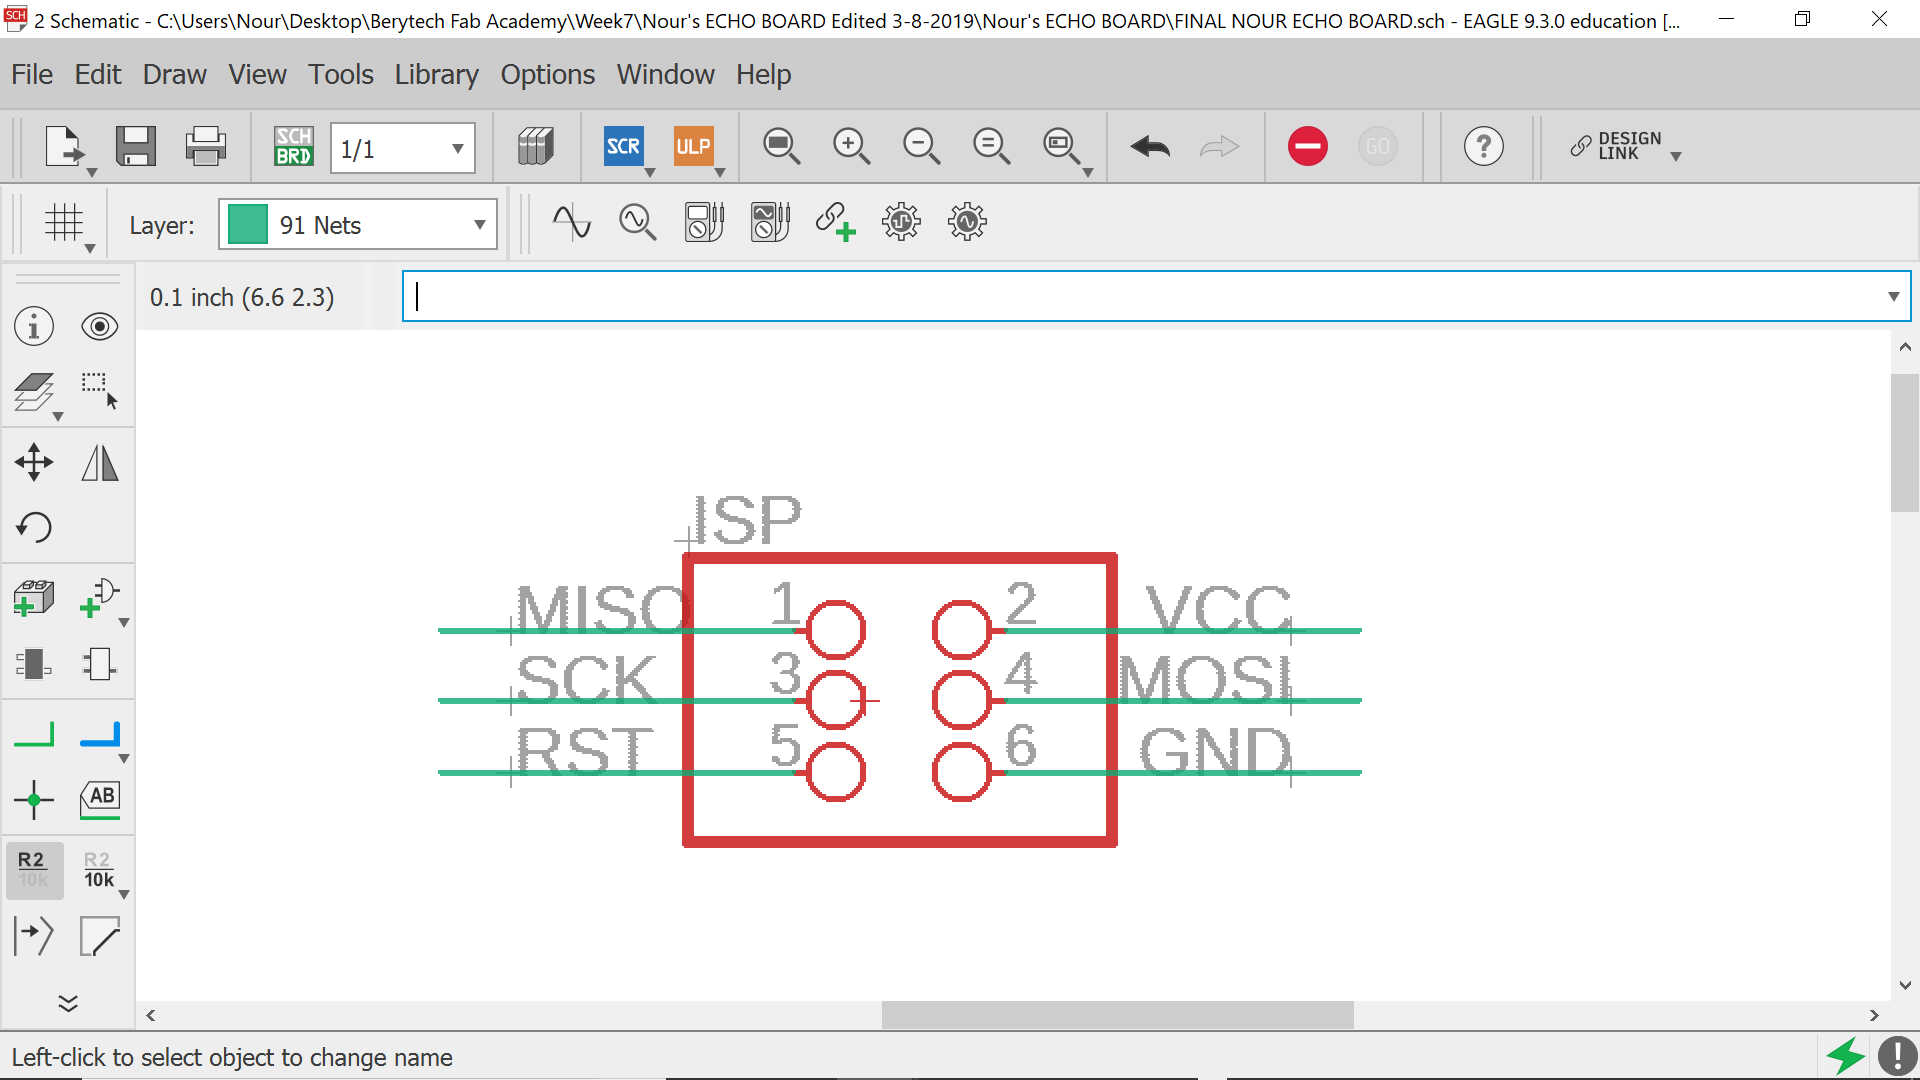The height and width of the screenshot is (1080, 1920).
Task: Open the Library menu
Action: [x=436, y=74]
